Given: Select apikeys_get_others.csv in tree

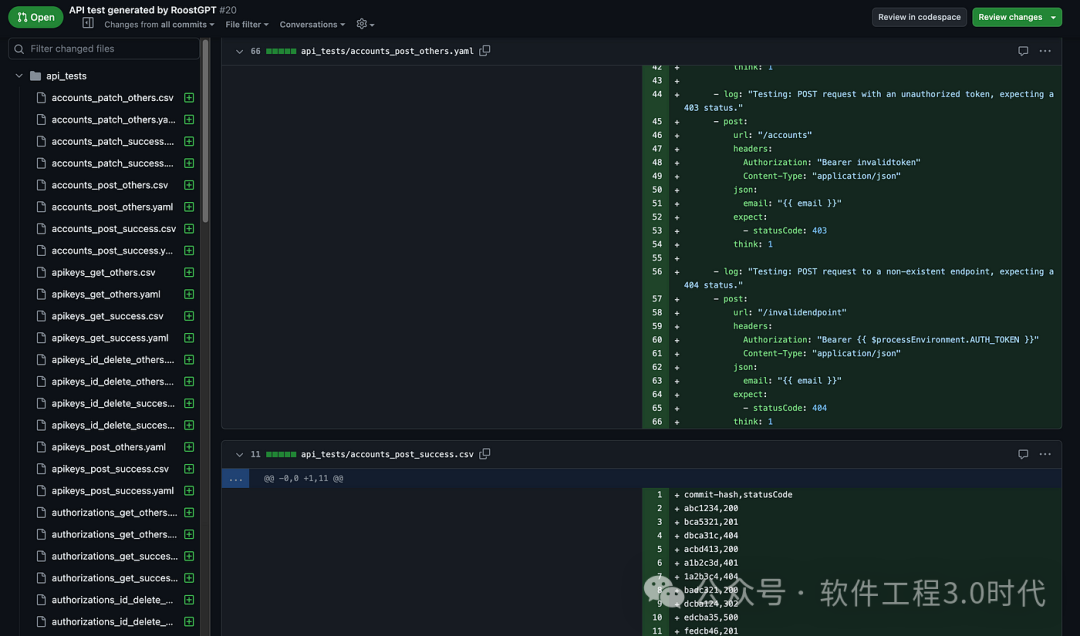Looking at the screenshot, I should tap(103, 272).
